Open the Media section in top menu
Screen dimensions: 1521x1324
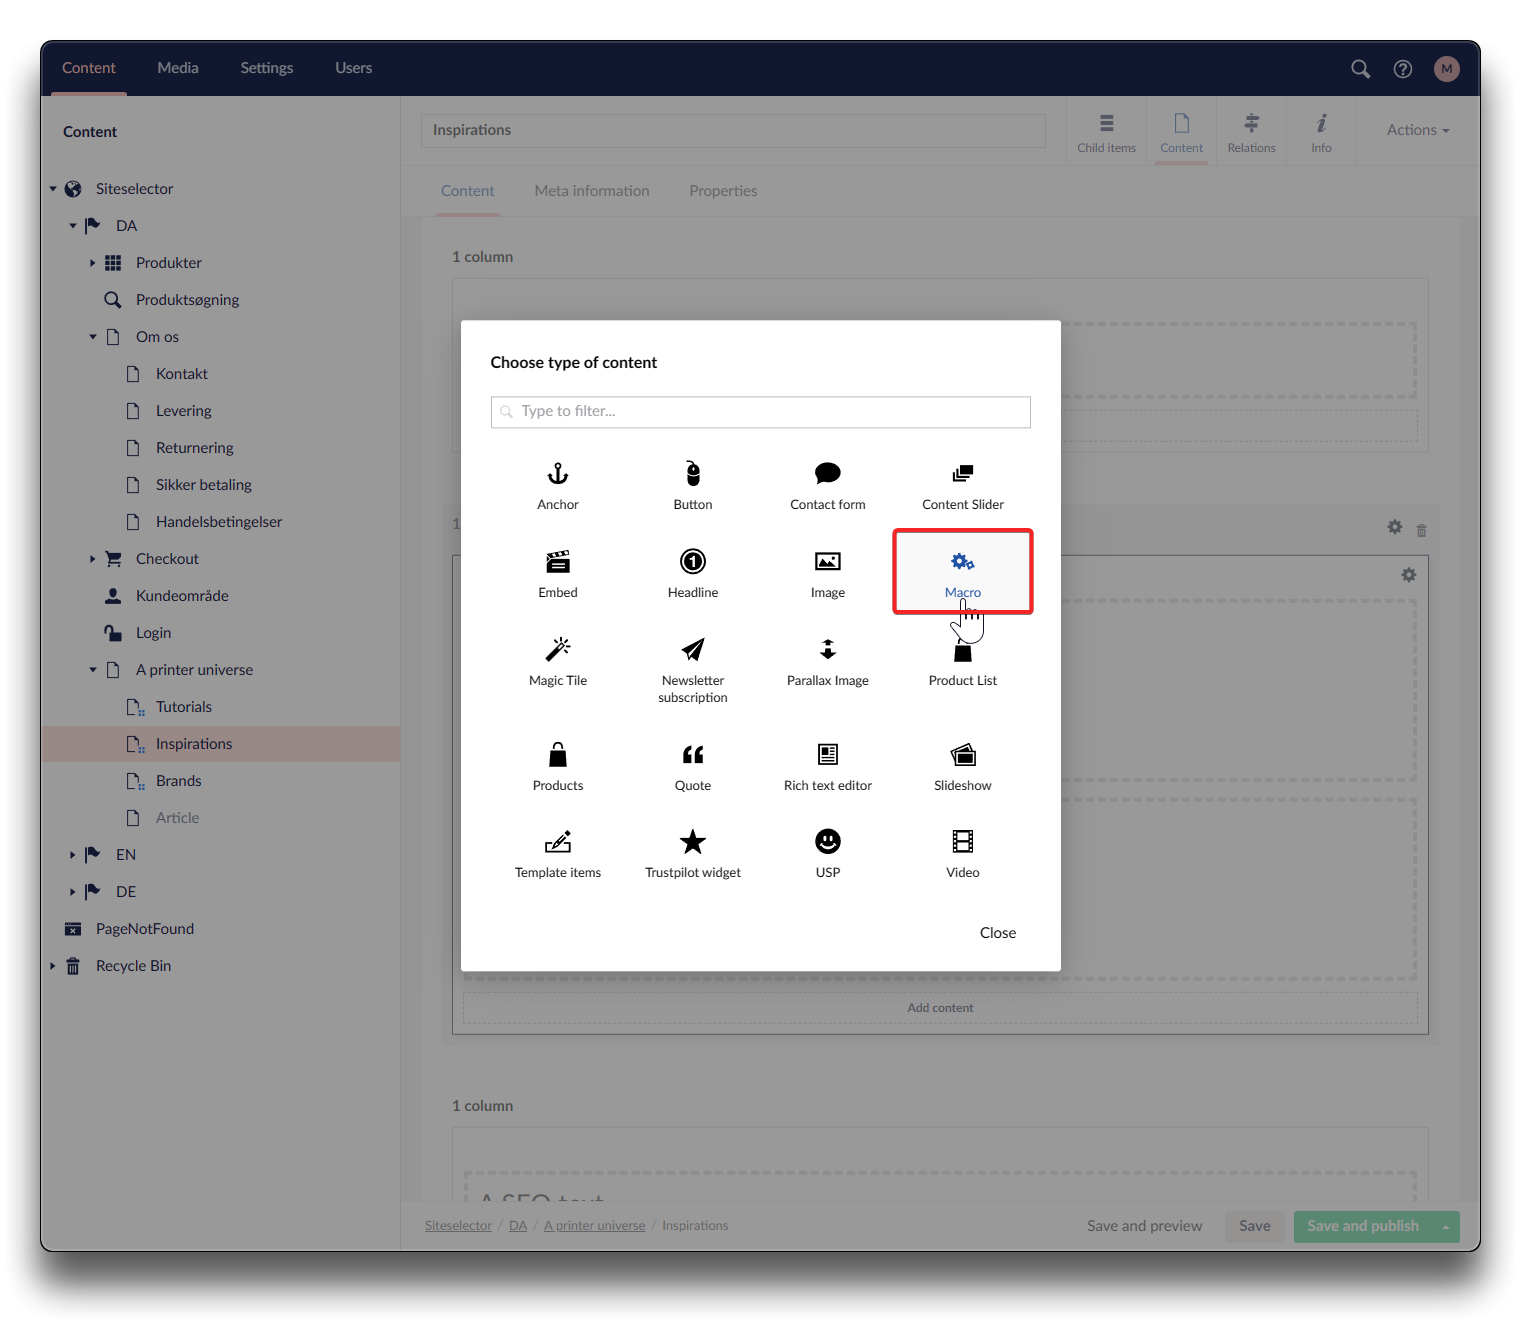coord(178,68)
